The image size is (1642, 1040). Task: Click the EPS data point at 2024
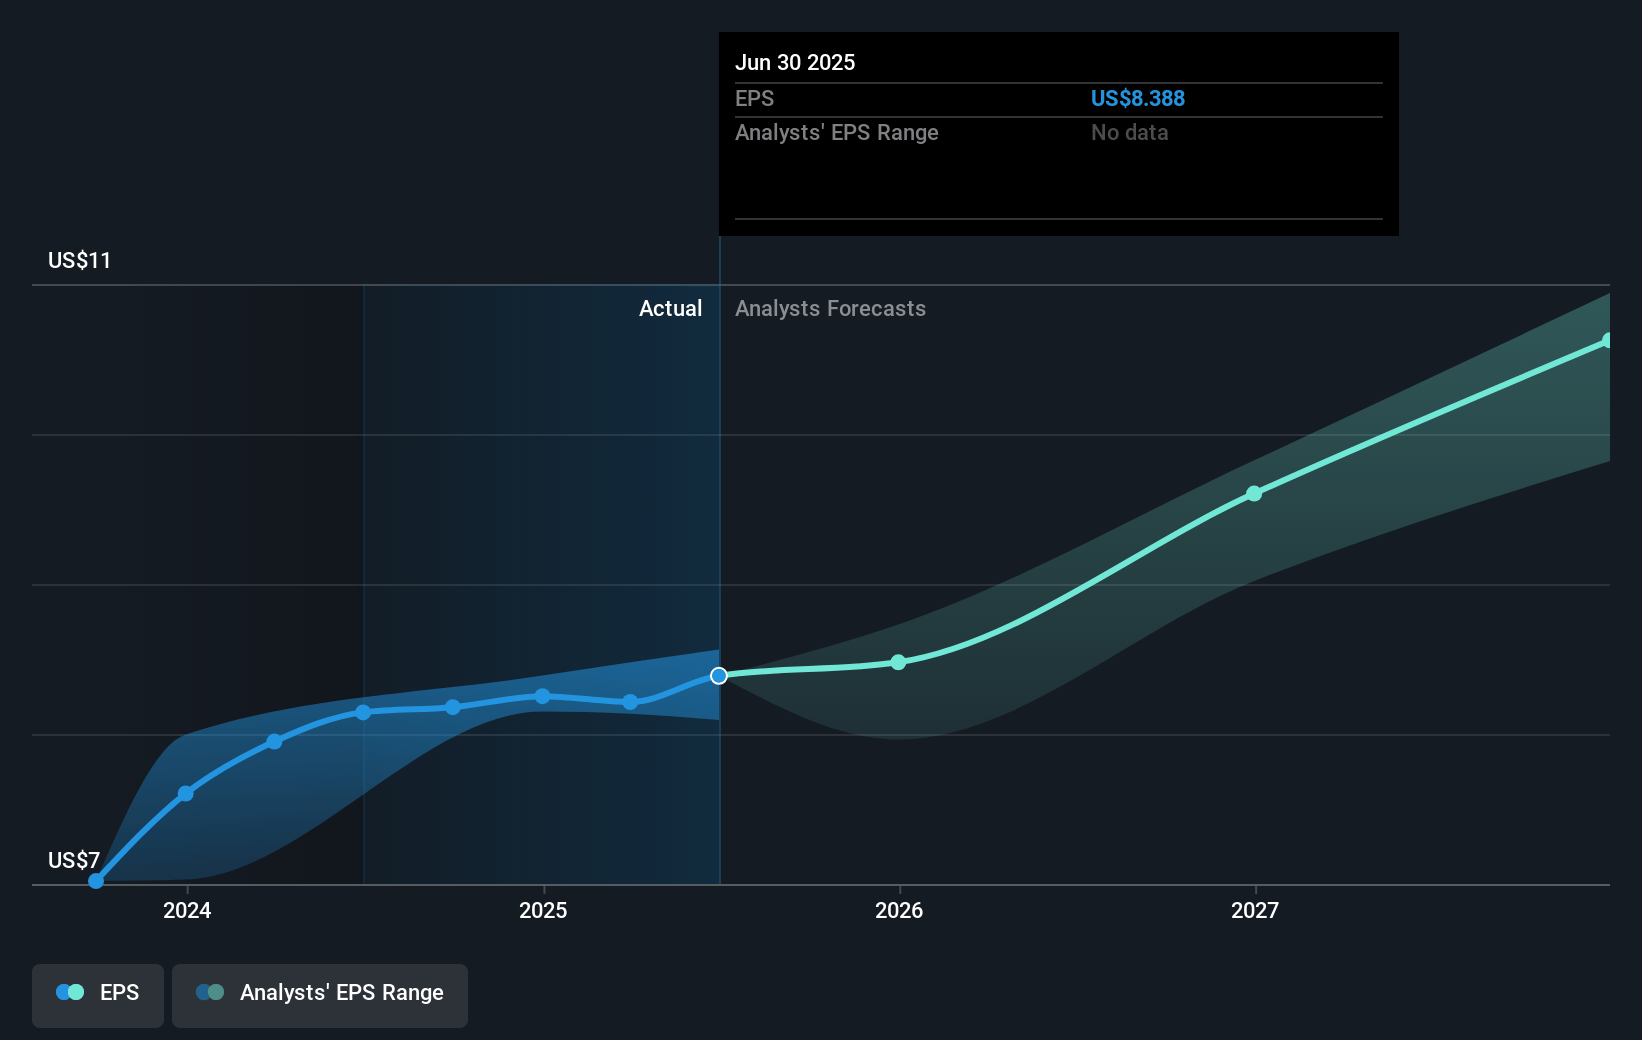[x=186, y=793]
